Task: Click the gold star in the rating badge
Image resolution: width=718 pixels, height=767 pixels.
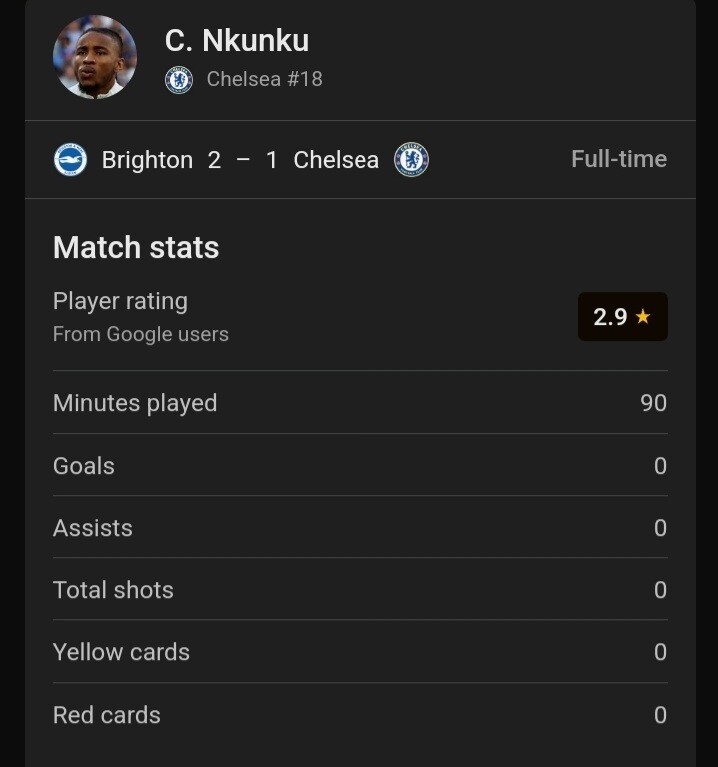Action: coord(643,317)
